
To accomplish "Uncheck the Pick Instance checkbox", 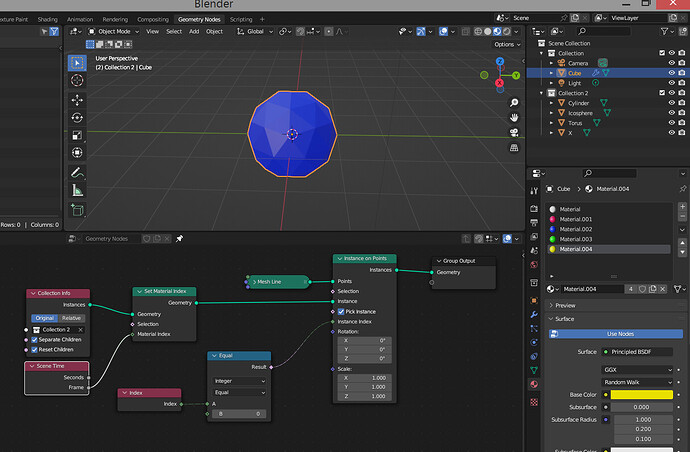I will [341, 312].
